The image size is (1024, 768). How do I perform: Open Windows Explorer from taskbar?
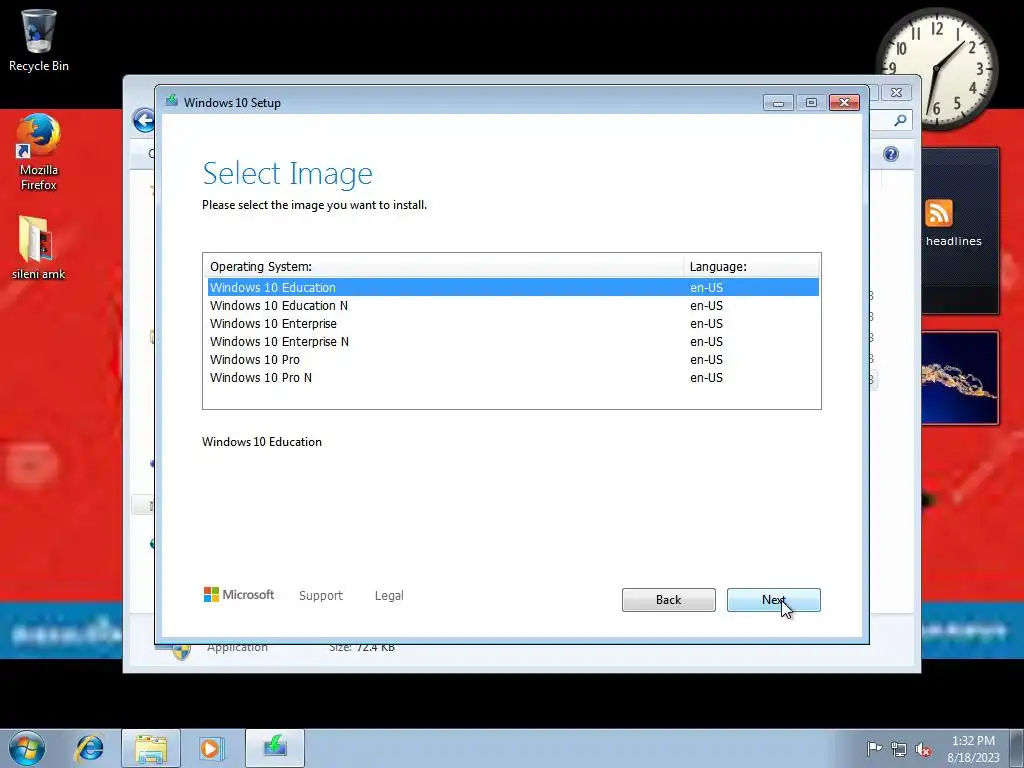coord(151,748)
